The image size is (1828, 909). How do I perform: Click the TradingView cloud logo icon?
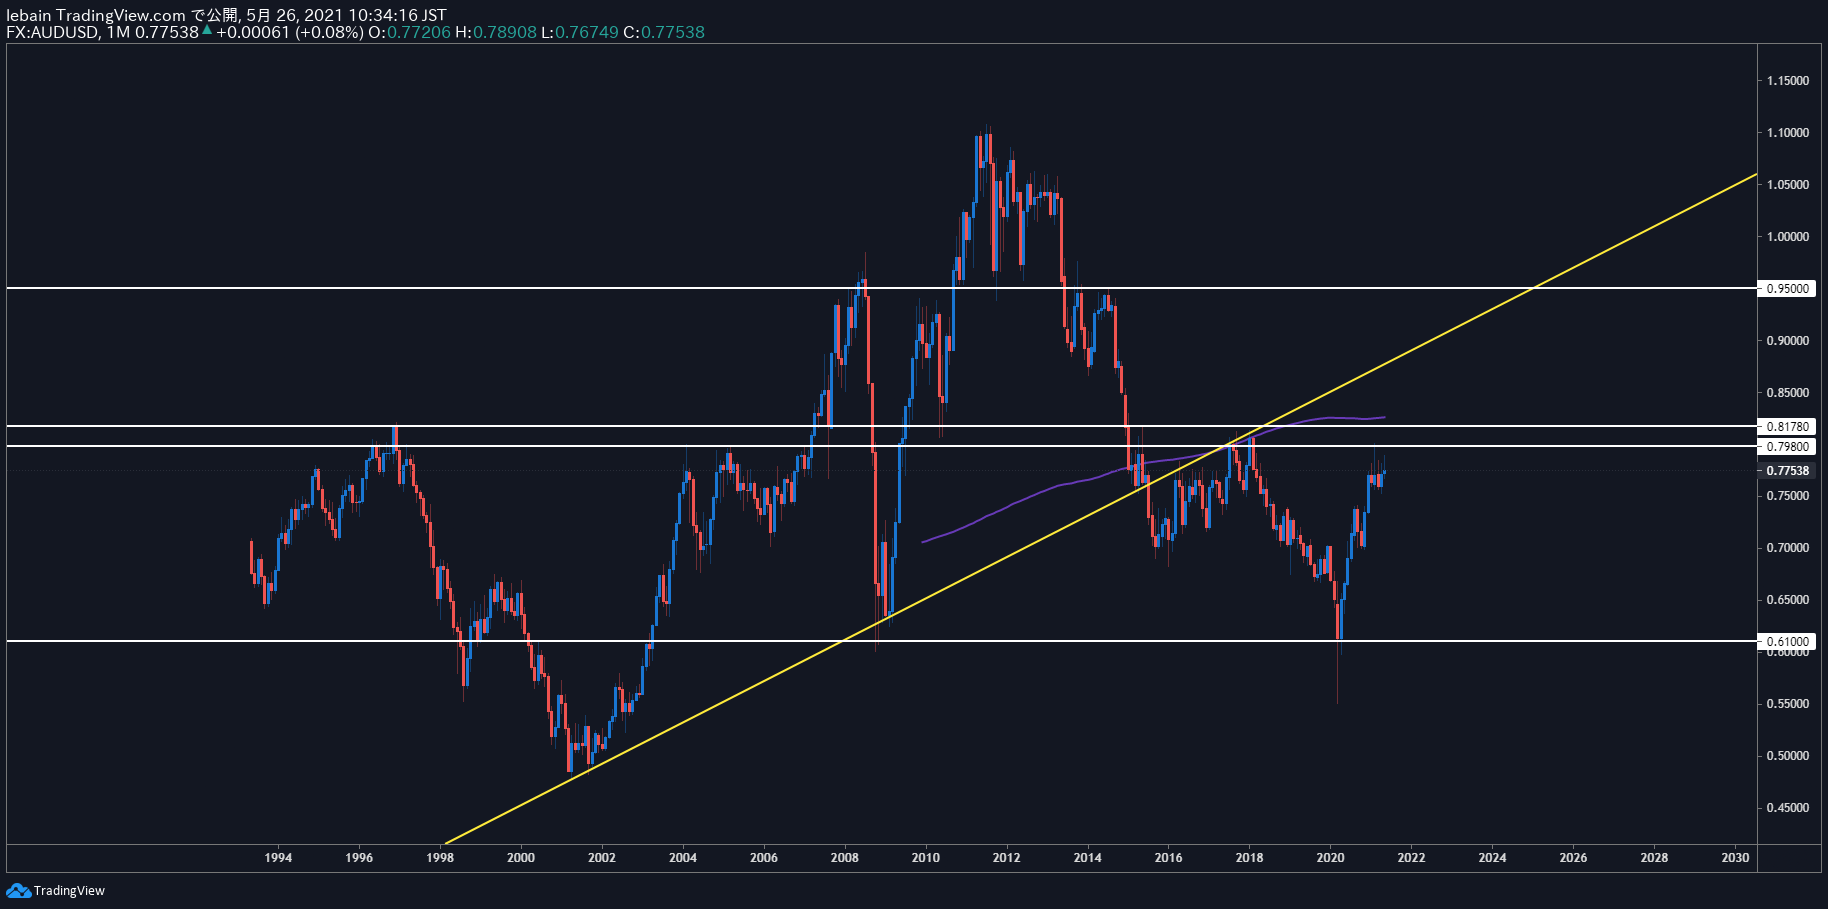click(18, 890)
